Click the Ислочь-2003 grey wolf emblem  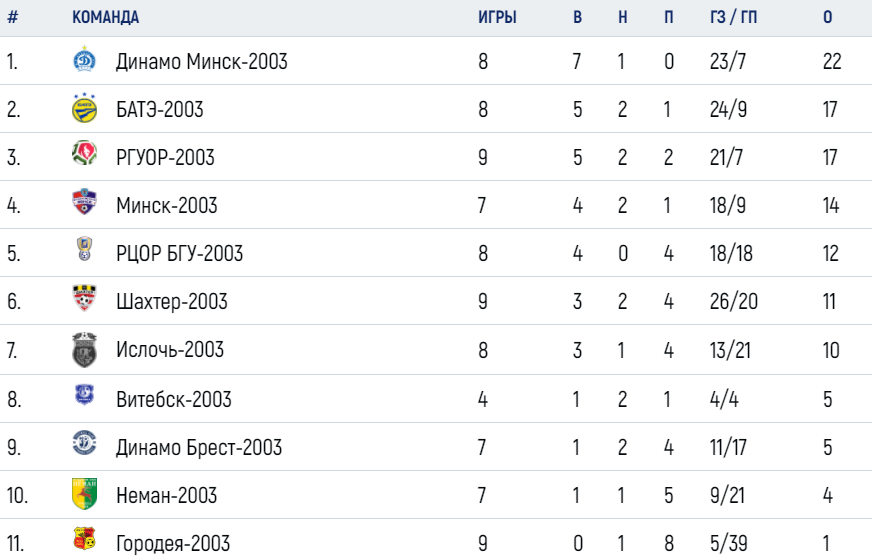click(x=85, y=350)
